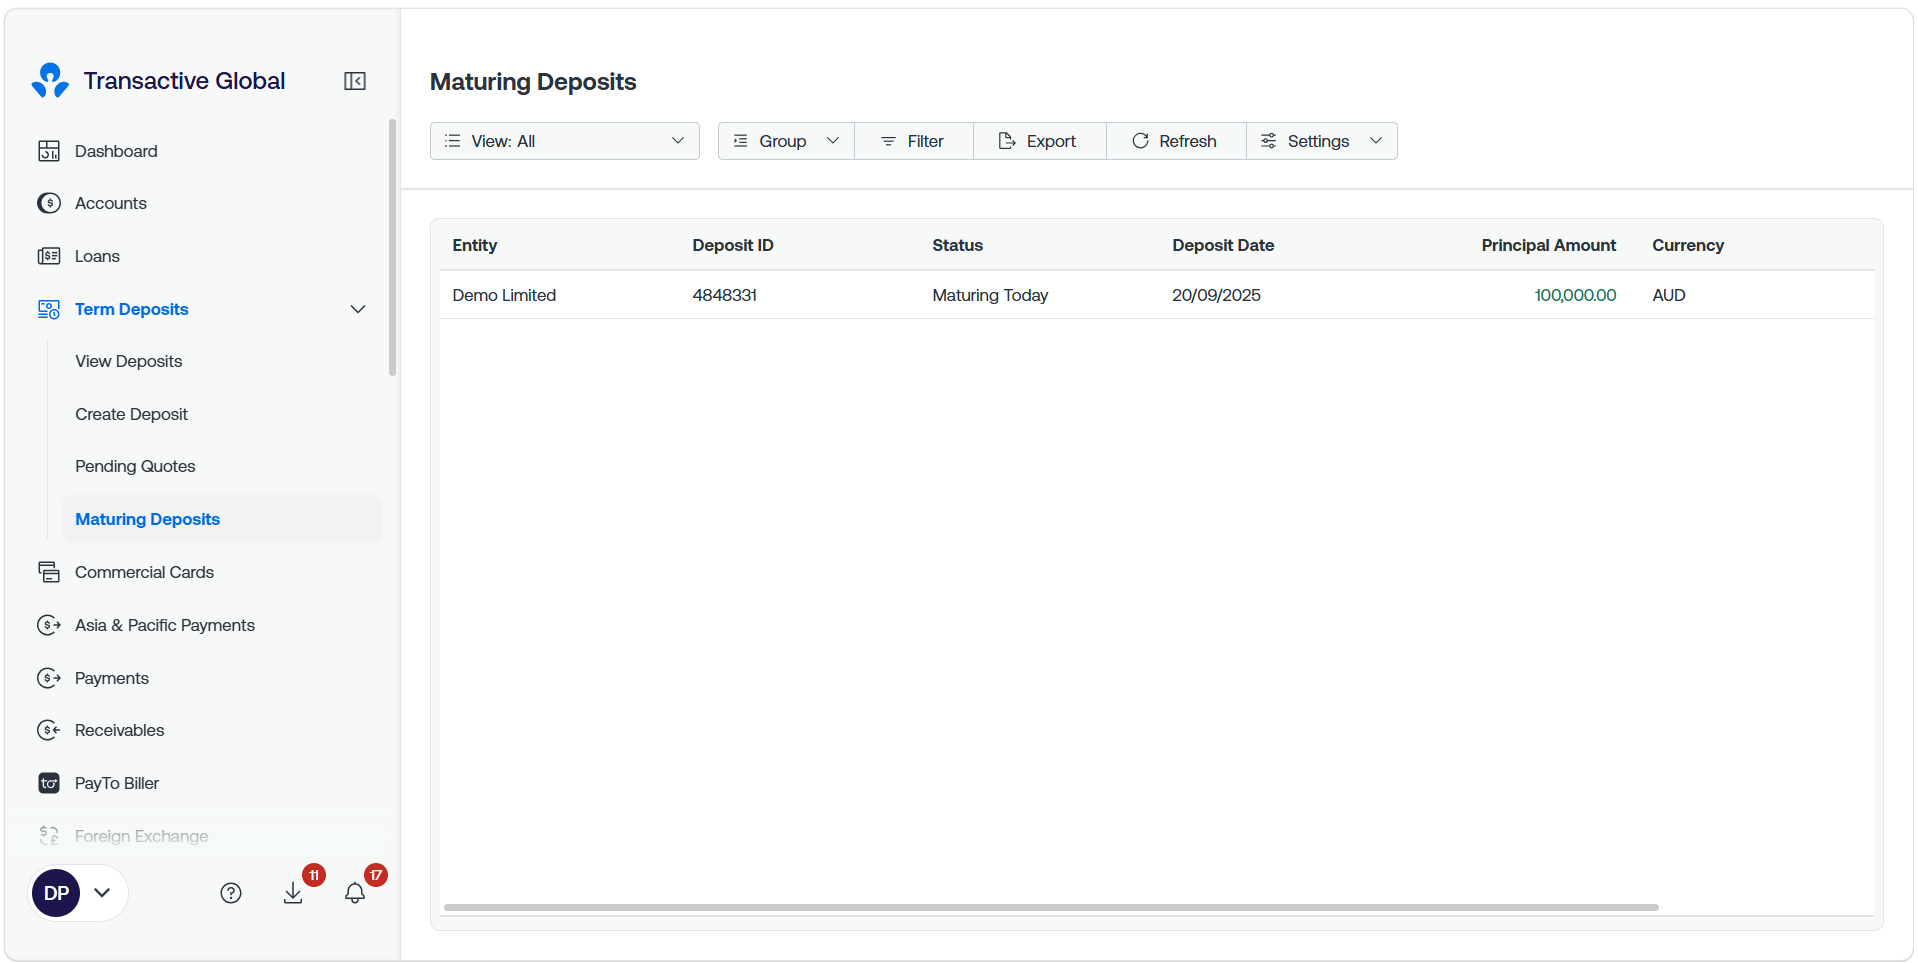Sort by Currency column header
Image resolution: width=1918 pixels, height=963 pixels.
(1687, 245)
